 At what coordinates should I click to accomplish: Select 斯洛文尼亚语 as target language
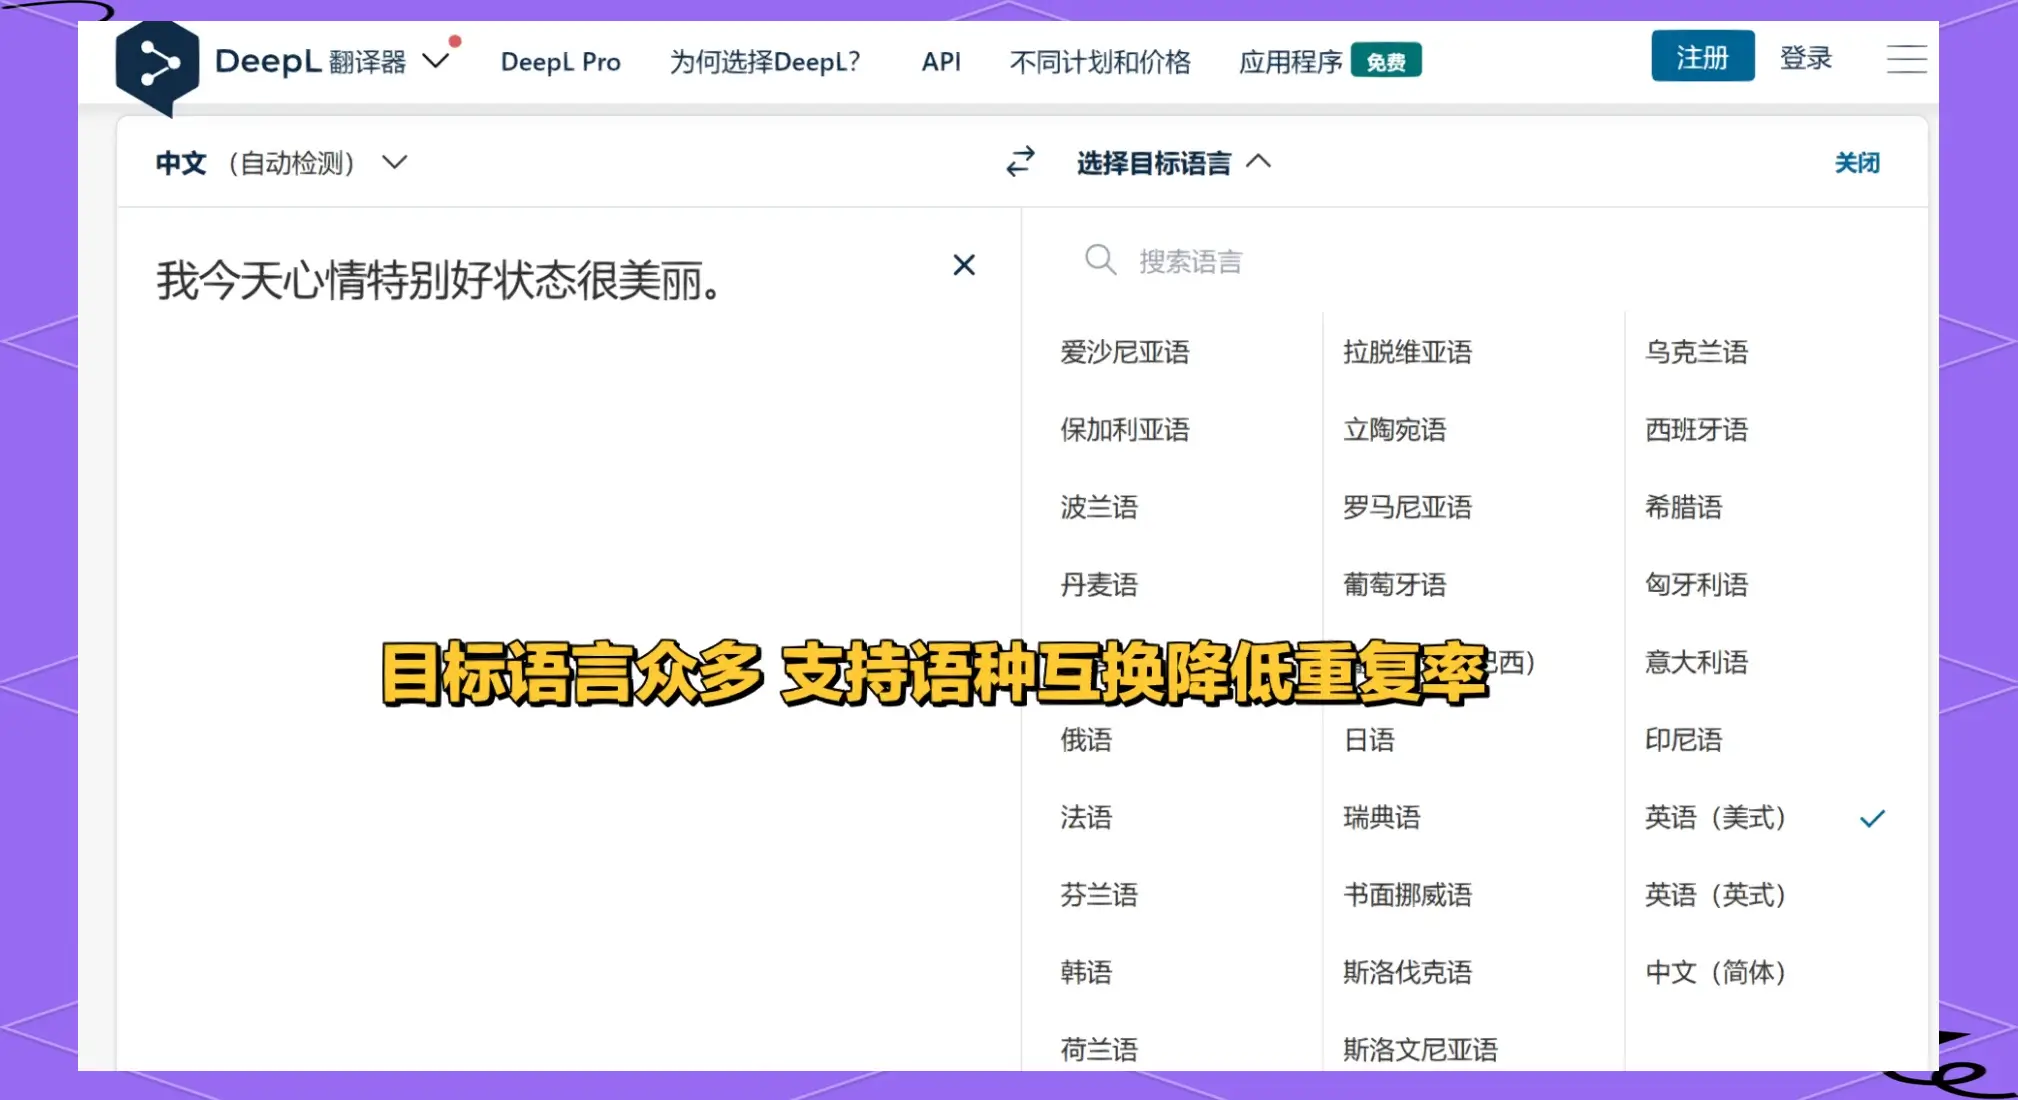1420,1050
